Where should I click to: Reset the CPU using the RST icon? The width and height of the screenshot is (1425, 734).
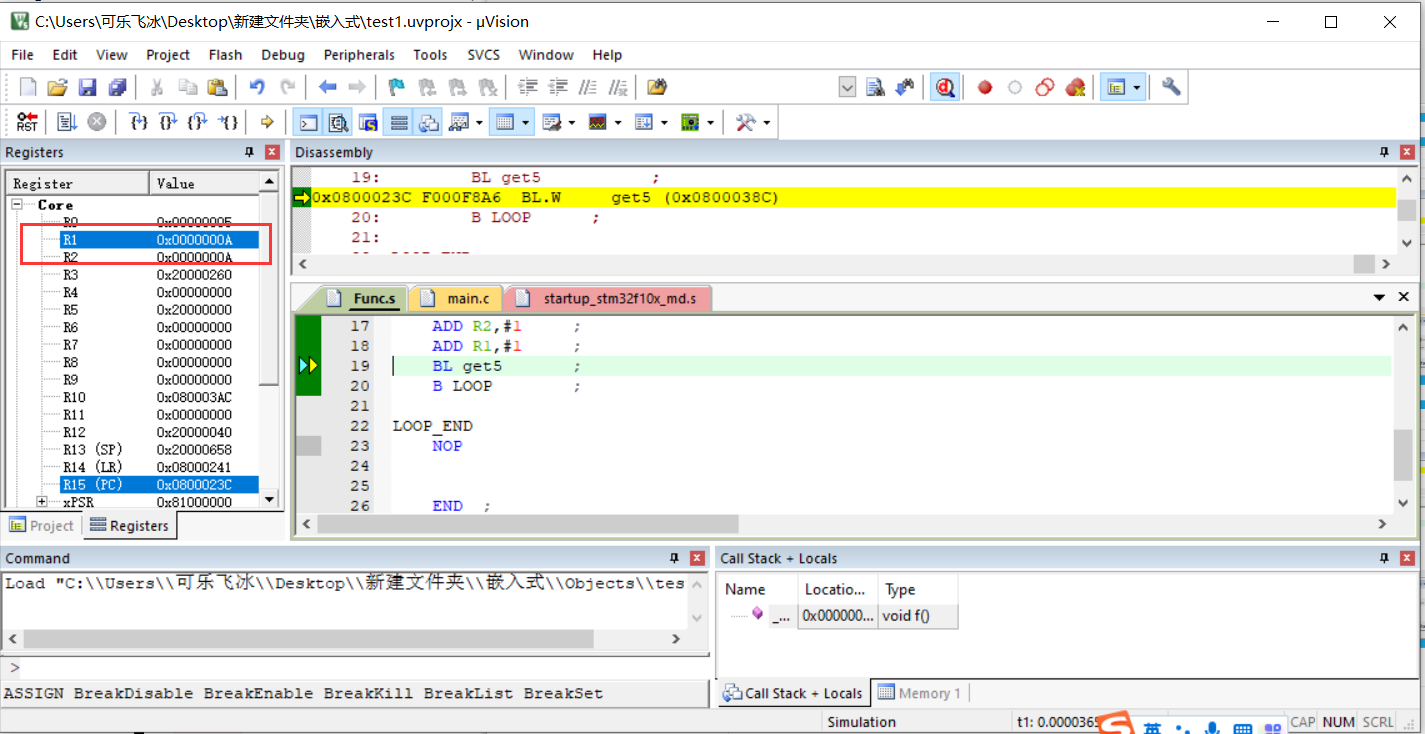pos(27,121)
